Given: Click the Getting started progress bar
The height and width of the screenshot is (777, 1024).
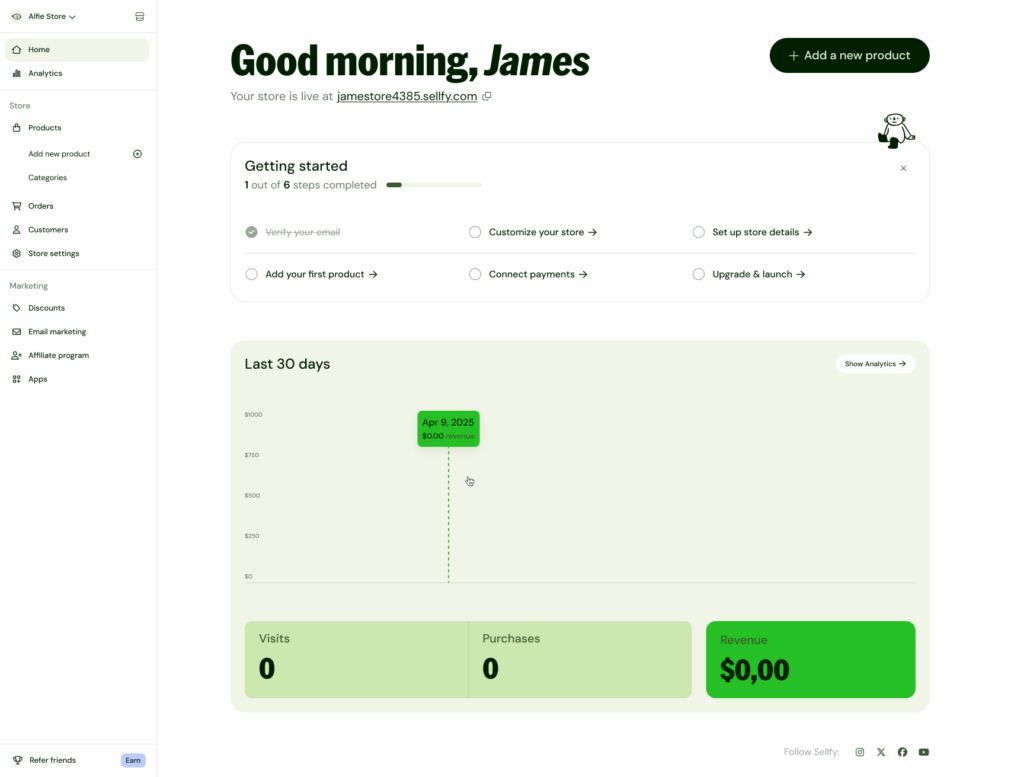Looking at the screenshot, I should pos(433,184).
